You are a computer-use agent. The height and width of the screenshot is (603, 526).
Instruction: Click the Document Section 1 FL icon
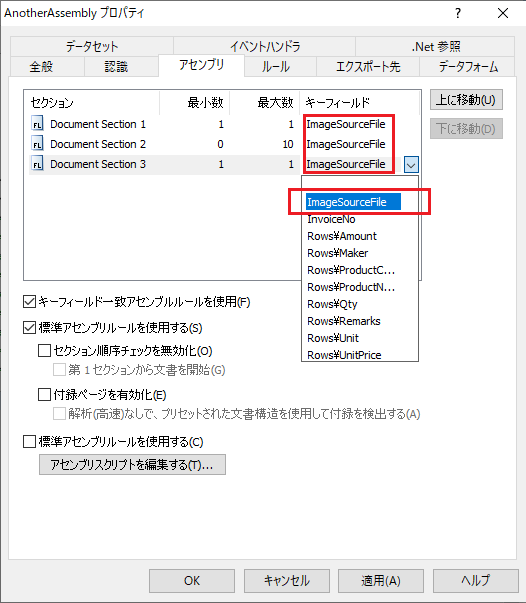[x=37, y=124]
